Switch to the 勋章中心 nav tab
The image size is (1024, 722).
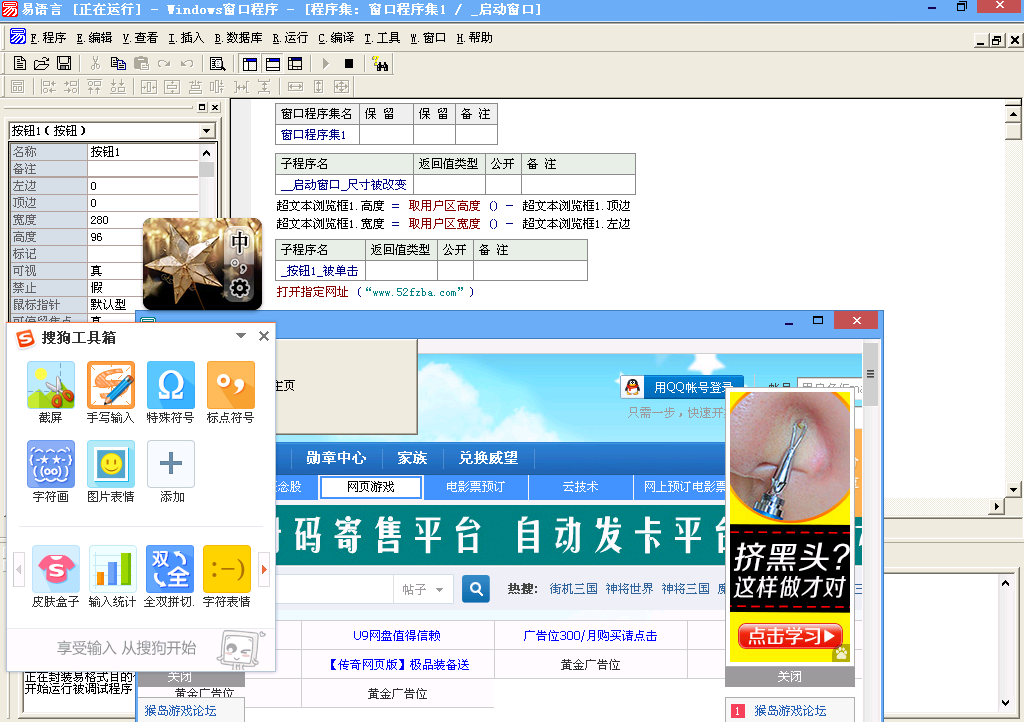click(x=336, y=458)
